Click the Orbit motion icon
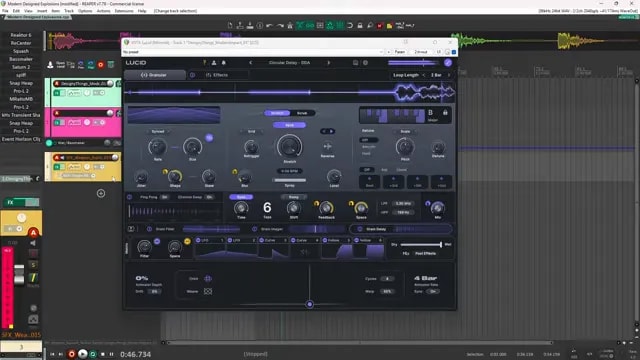 tap(208, 278)
